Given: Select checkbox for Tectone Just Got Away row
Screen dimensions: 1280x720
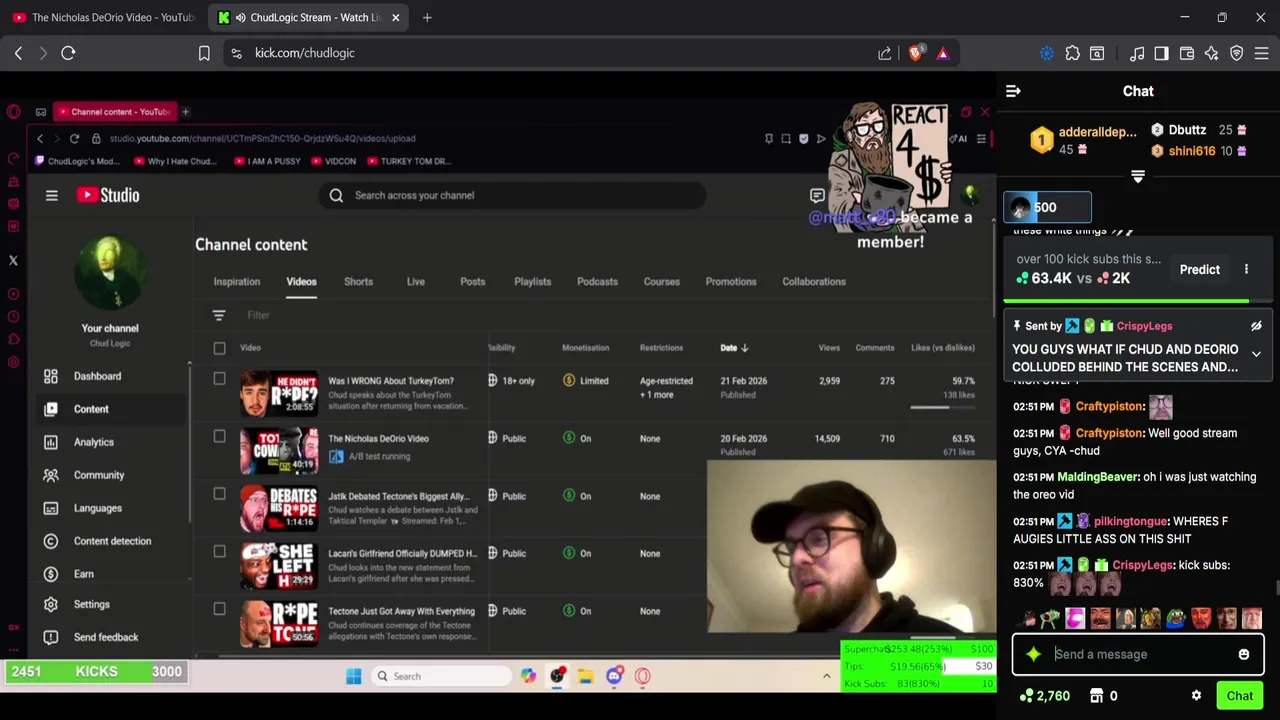Looking at the screenshot, I should coord(219,608).
